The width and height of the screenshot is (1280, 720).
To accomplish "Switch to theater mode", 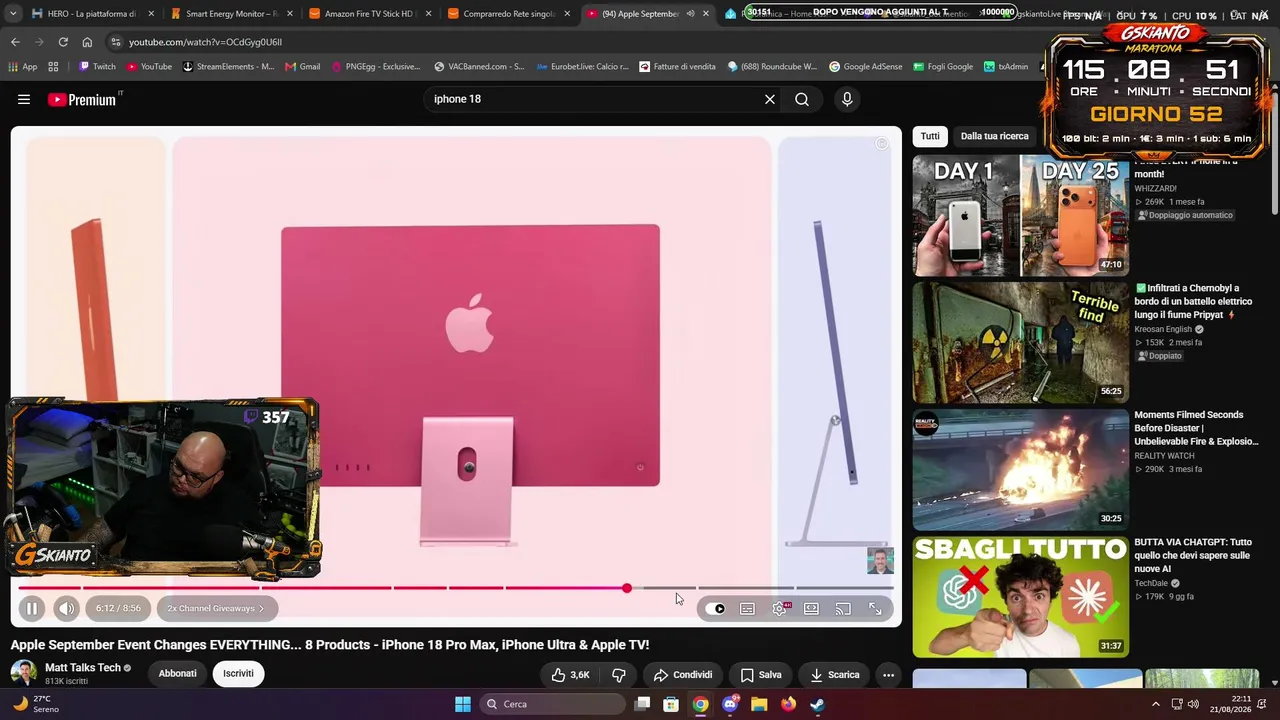I will tap(811, 608).
